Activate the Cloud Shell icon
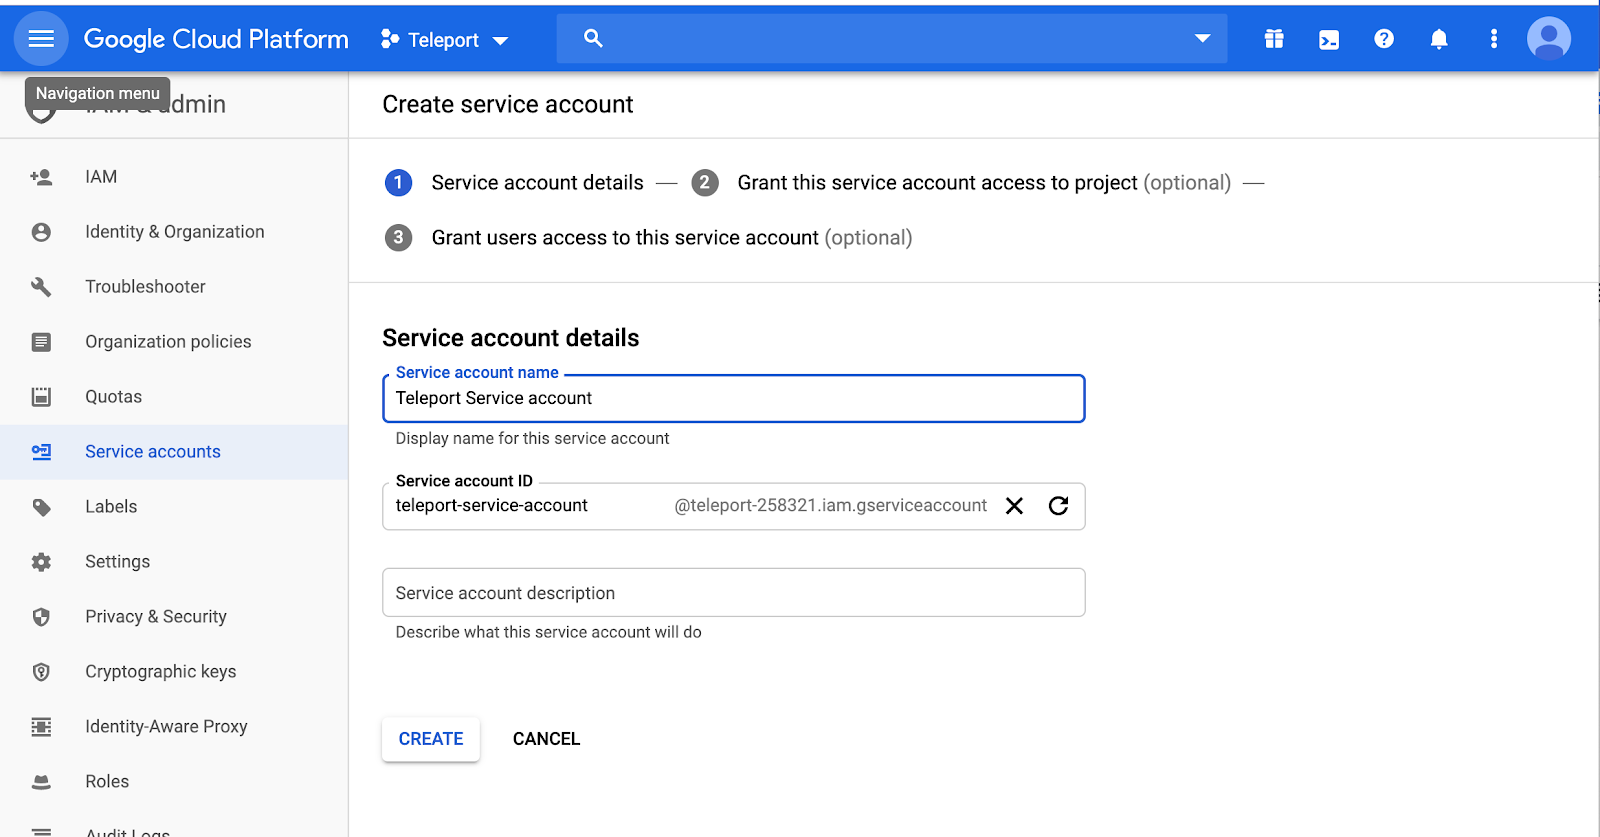Screen dimensions: 1600x837 tap(1329, 40)
